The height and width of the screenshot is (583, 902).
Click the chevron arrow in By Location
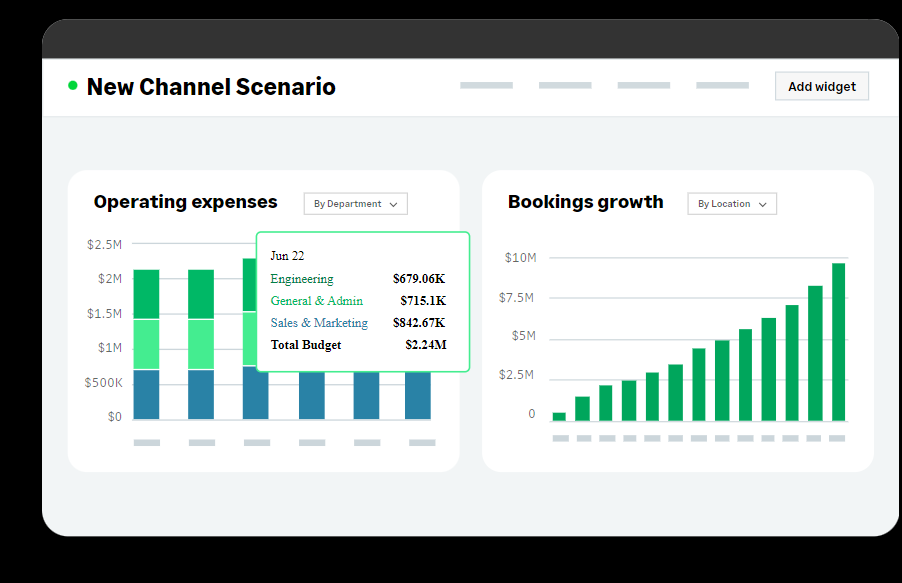(x=763, y=204)
